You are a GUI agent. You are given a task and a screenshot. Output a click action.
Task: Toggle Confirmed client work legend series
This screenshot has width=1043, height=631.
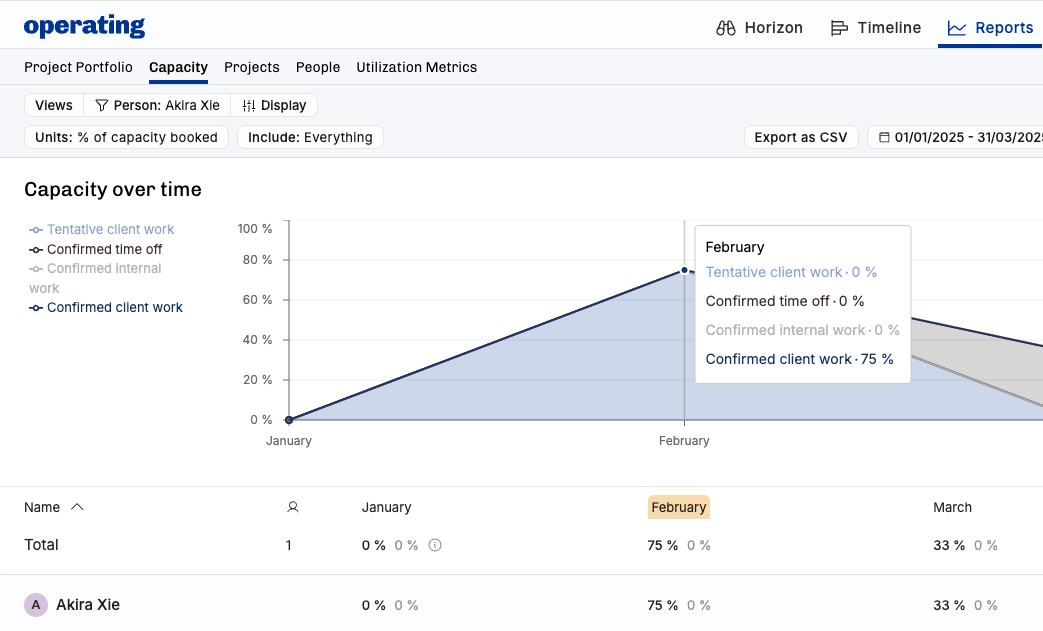click(x=114, y=307)
